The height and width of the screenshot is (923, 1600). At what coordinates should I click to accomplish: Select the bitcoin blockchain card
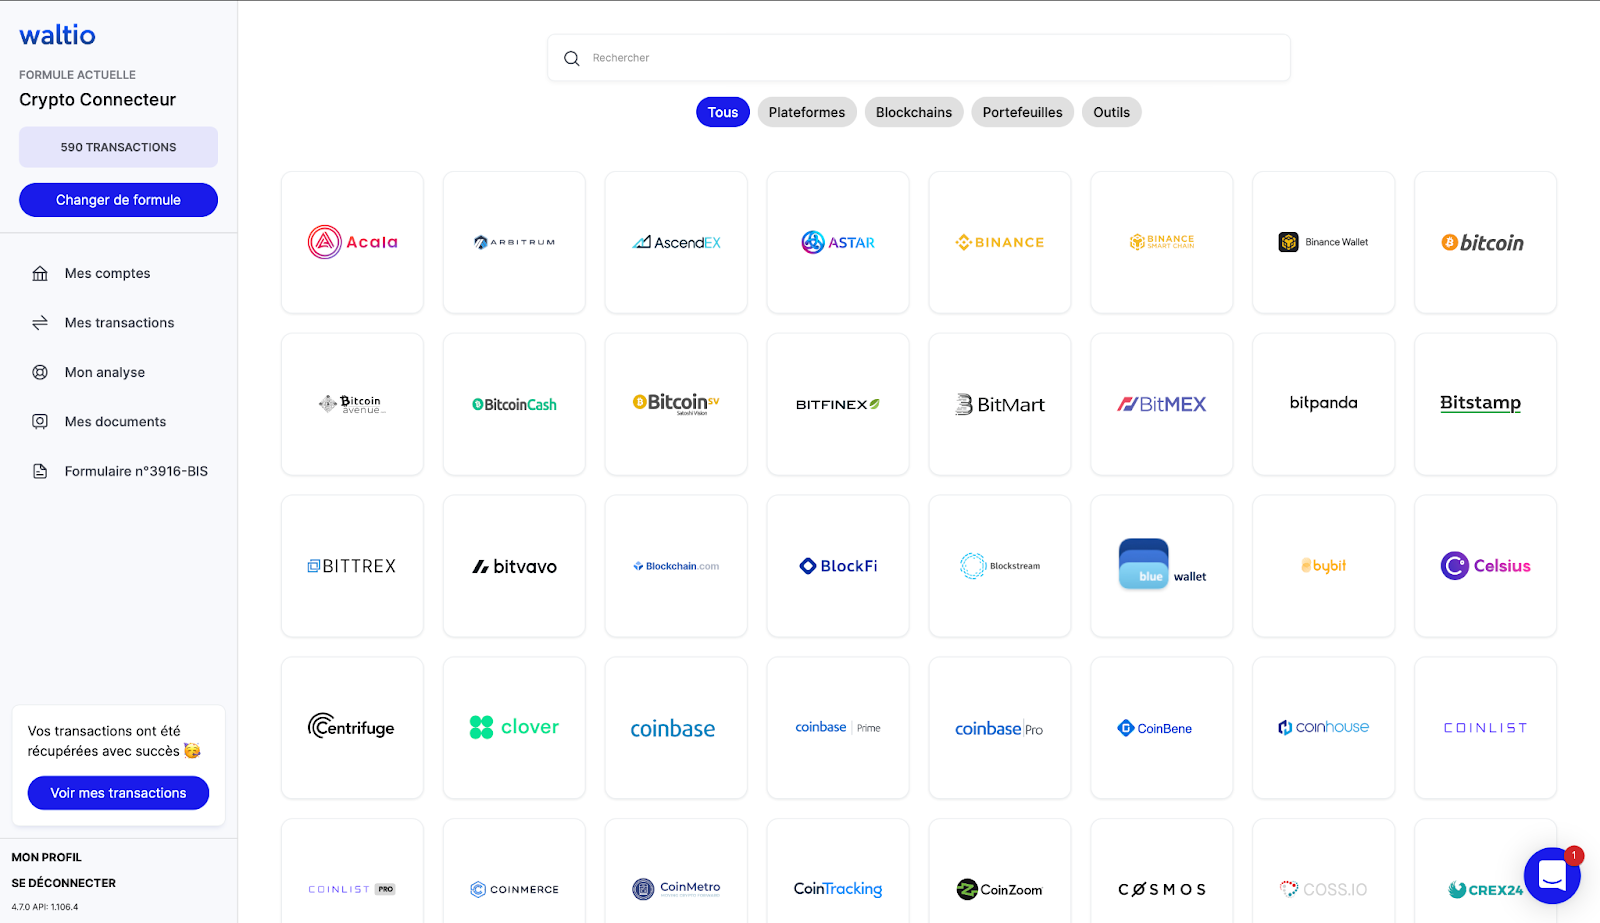coord(1486,242)
